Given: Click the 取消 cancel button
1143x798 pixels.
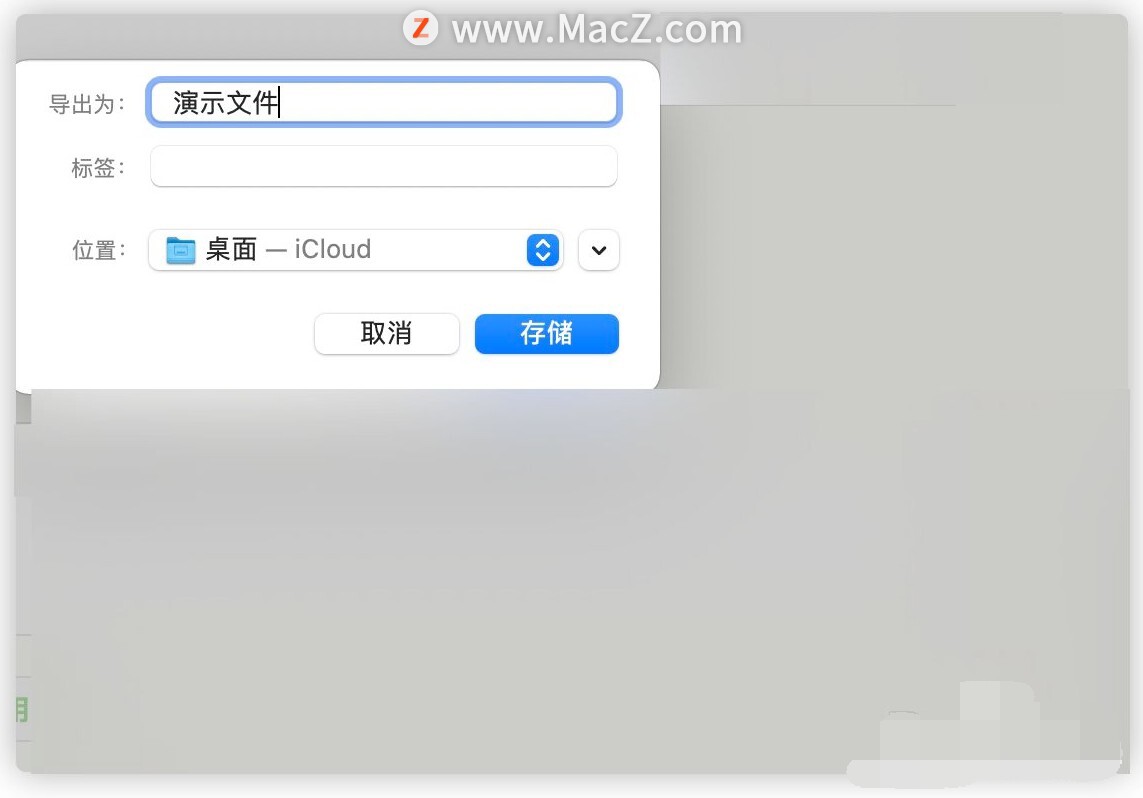Looking at the screenshot, I should [x=386, y=334].
